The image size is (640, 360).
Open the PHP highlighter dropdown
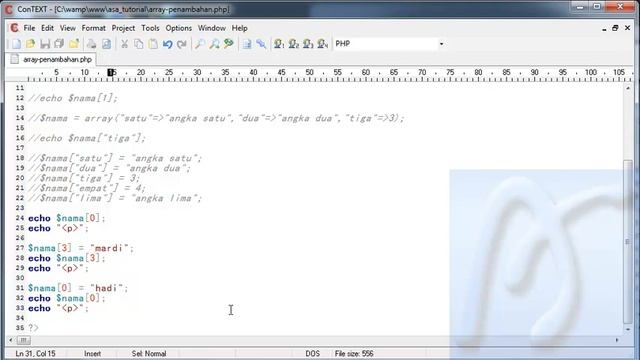pos(441,44)
